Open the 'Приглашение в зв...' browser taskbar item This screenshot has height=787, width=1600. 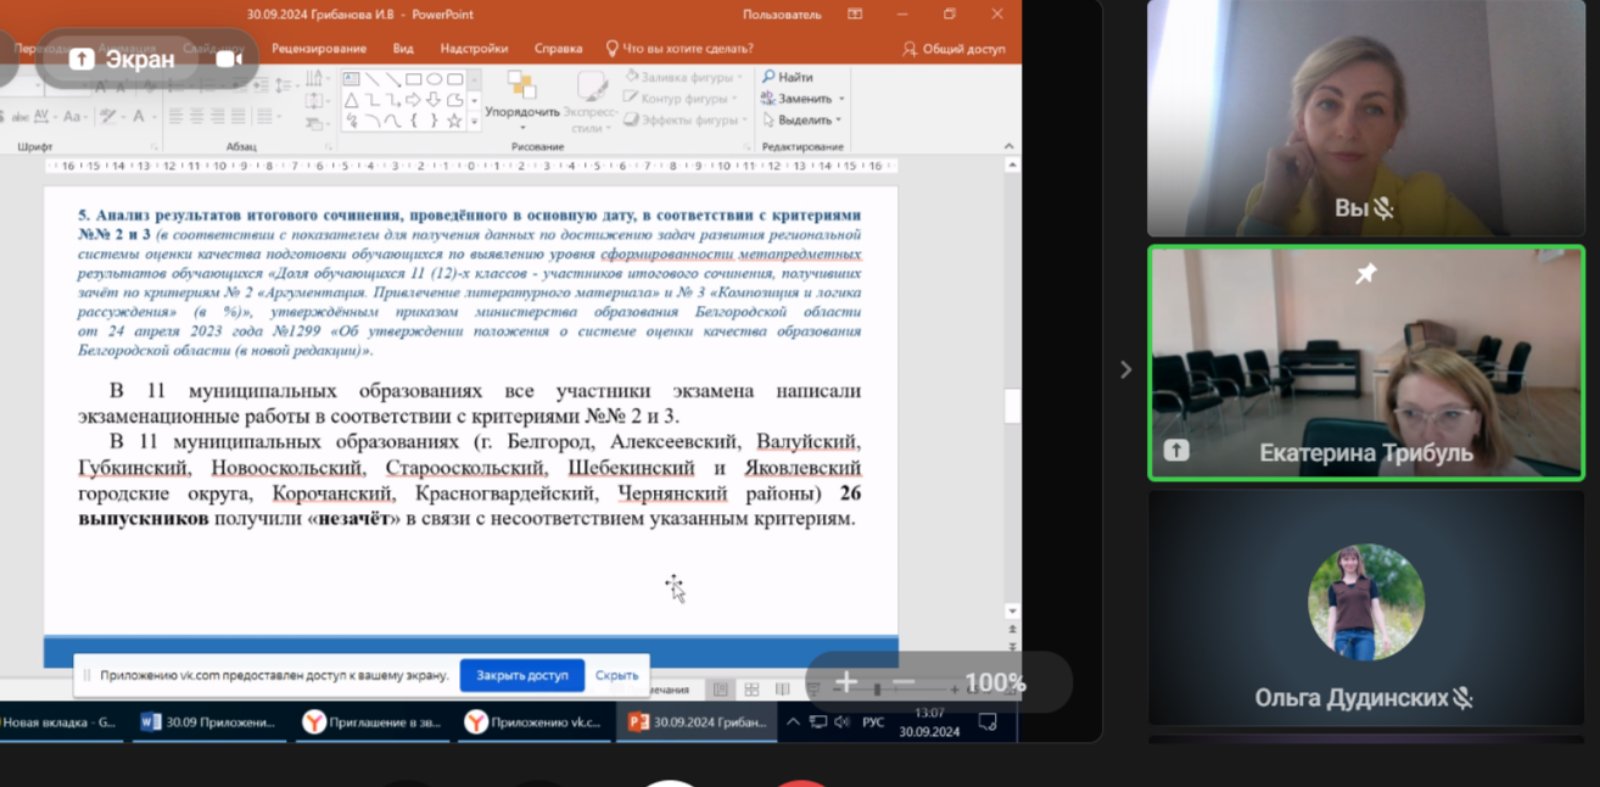pos(373,722)
